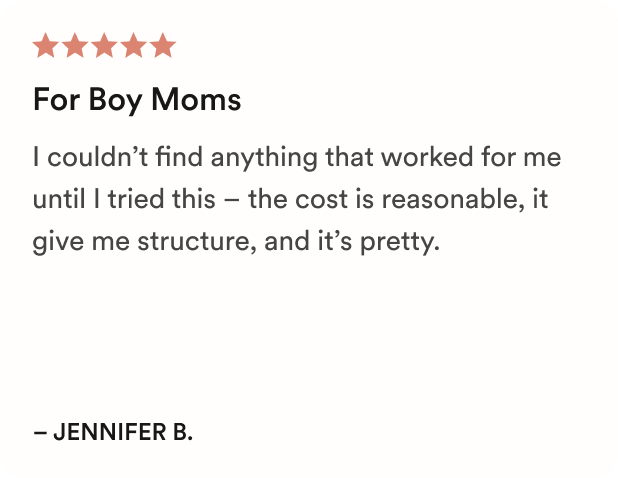Click the word "anything" in the review

click(264, 158)
